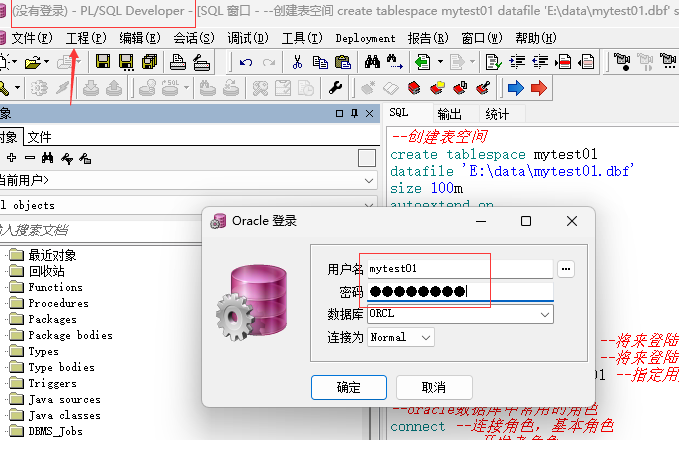The height and width of the screenshot is (453, 679).
Task: Click the Print toolbar icon
Action: coord(178,62)
